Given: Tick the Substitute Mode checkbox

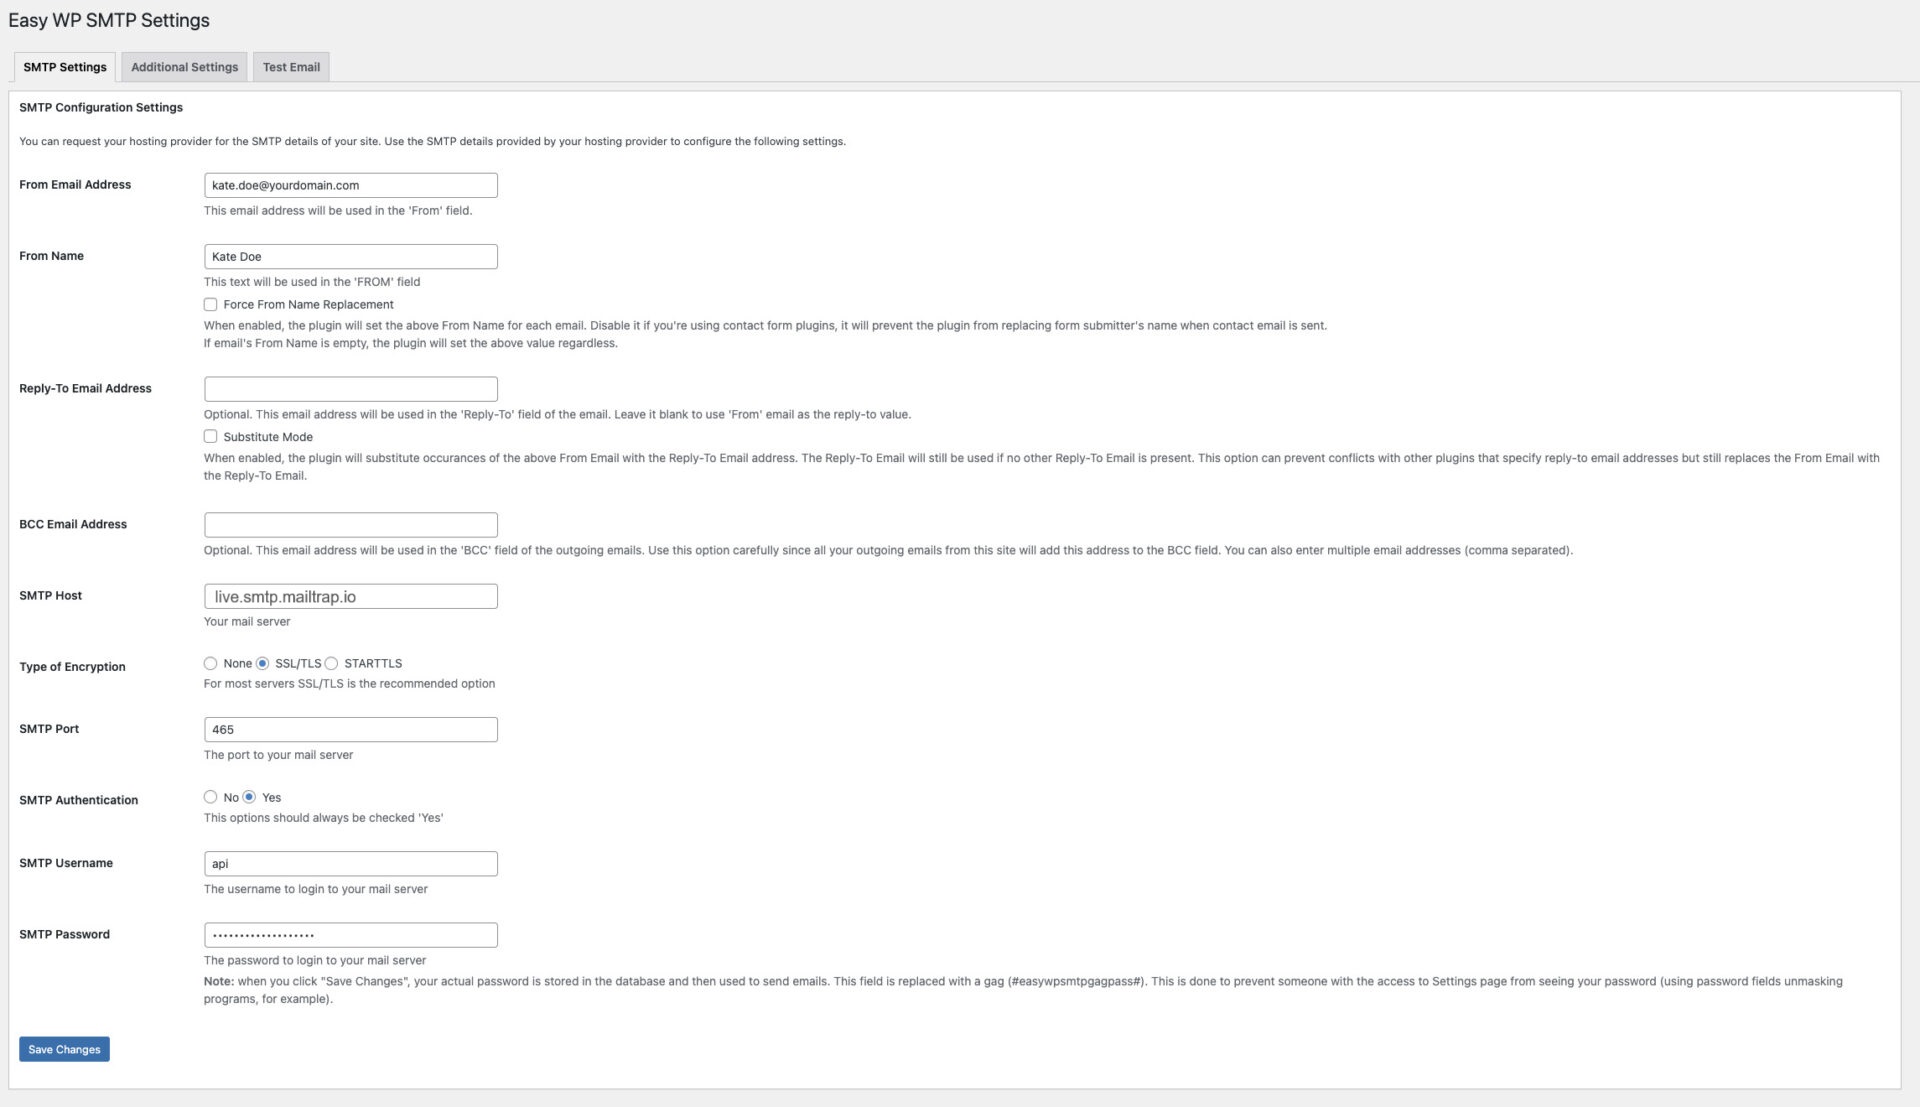Looking at the screenshot, I should 210,436.
